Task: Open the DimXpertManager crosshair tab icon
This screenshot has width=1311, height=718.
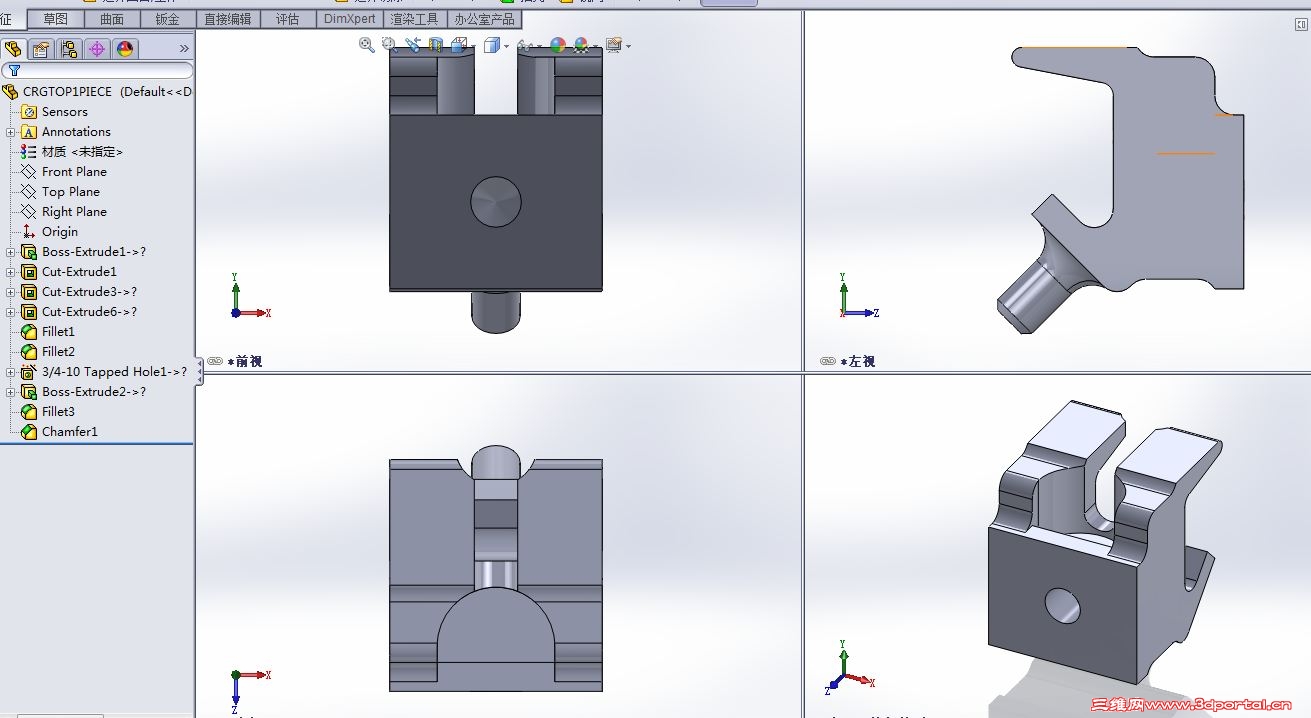Action: point(97,48)
